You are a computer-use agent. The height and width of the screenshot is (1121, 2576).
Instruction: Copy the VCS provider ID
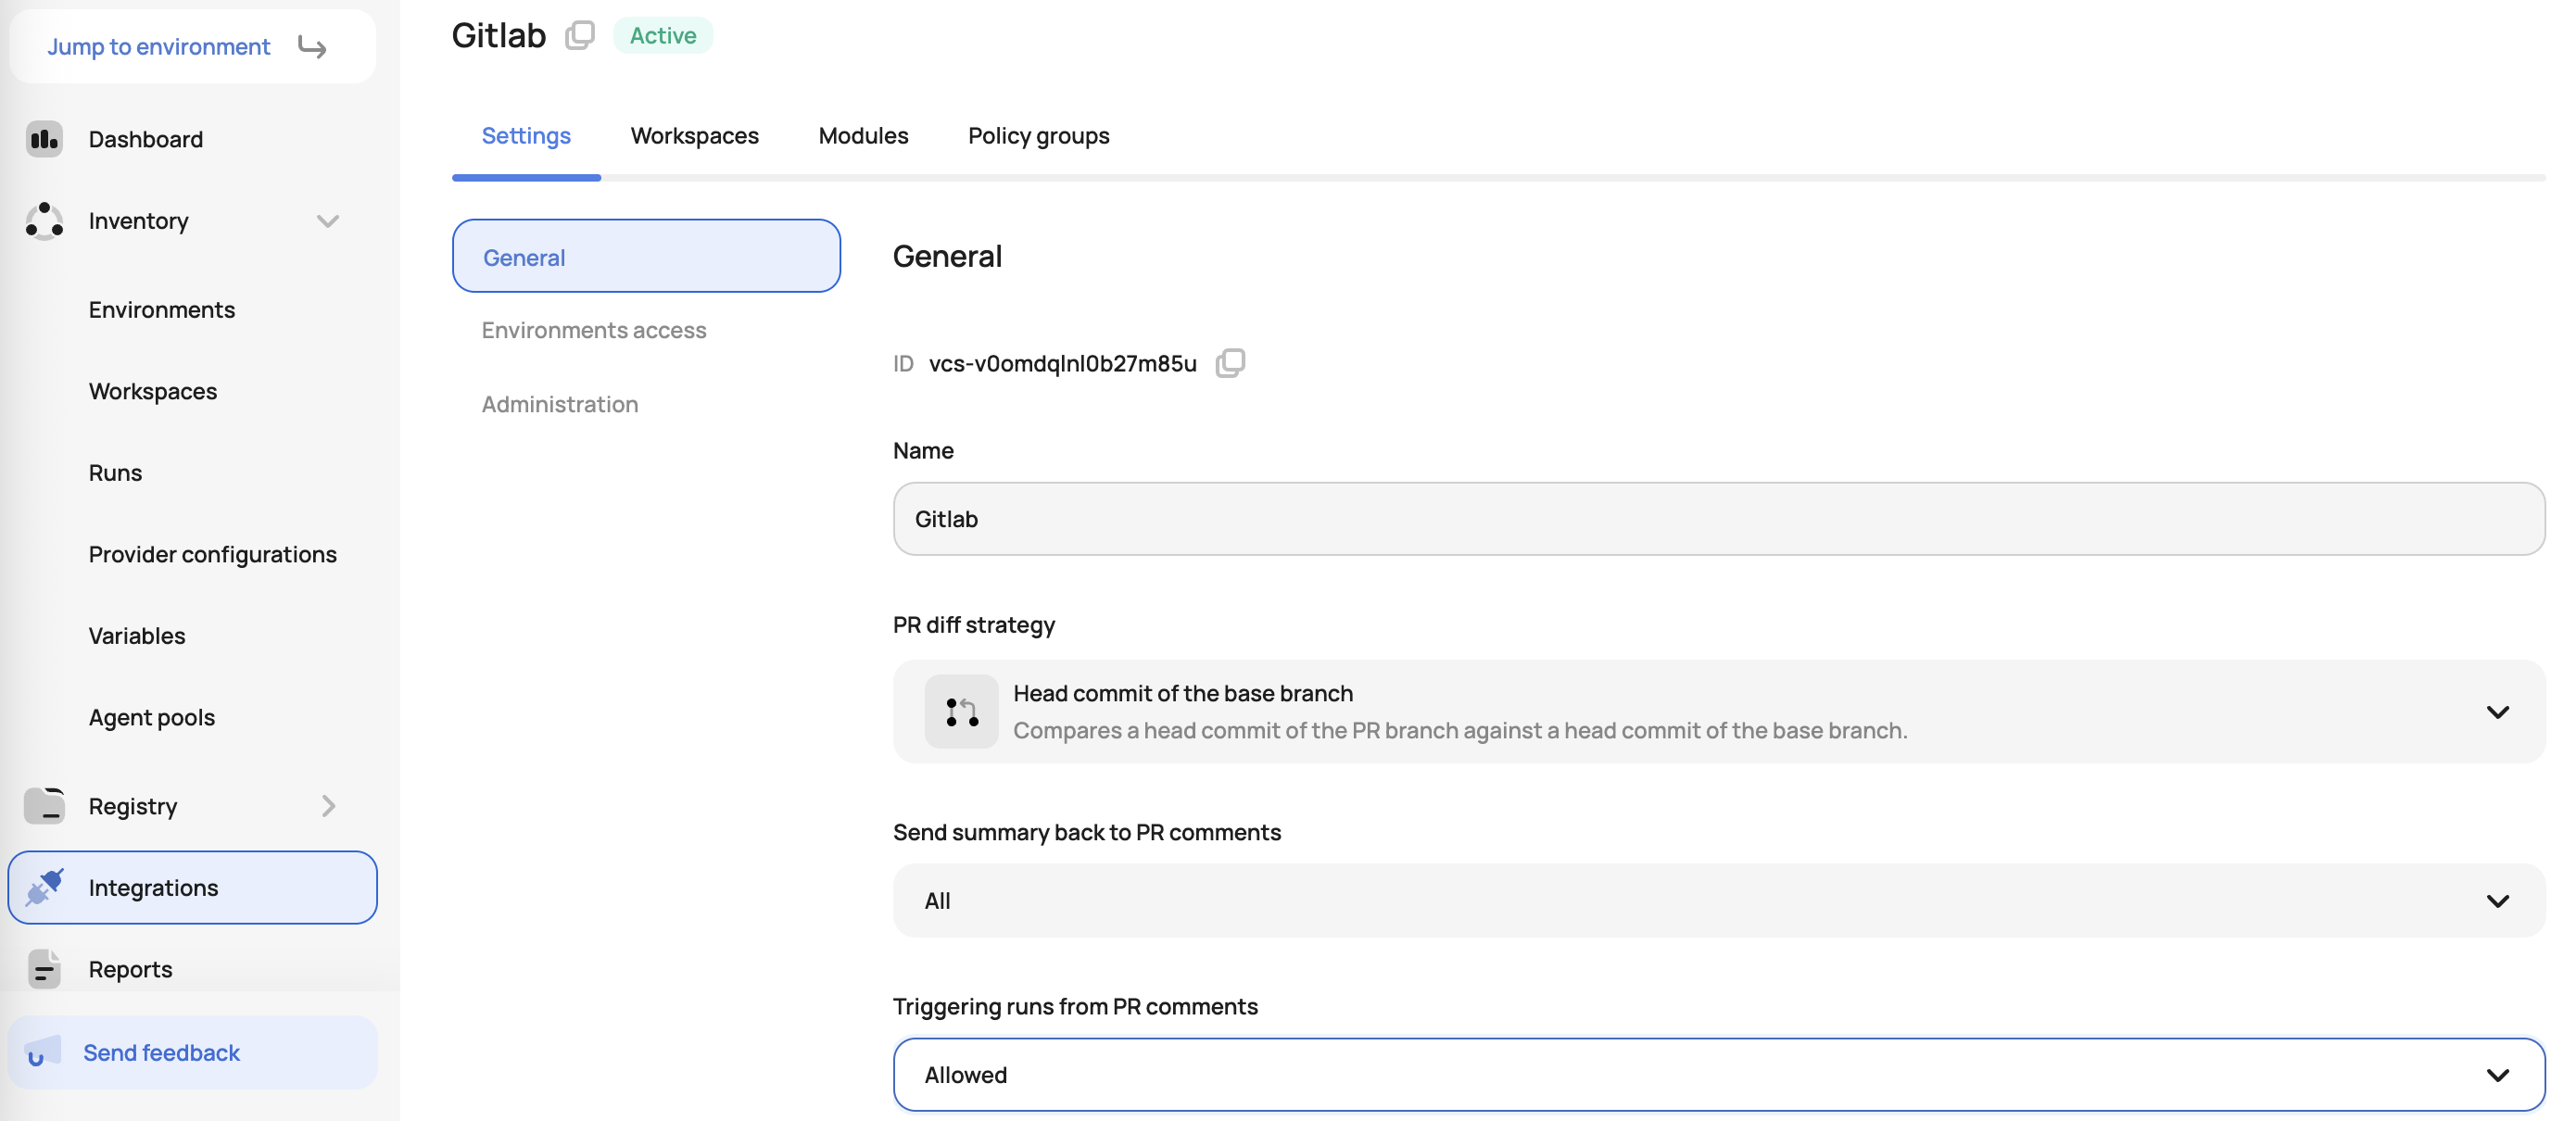(1230, 363)
